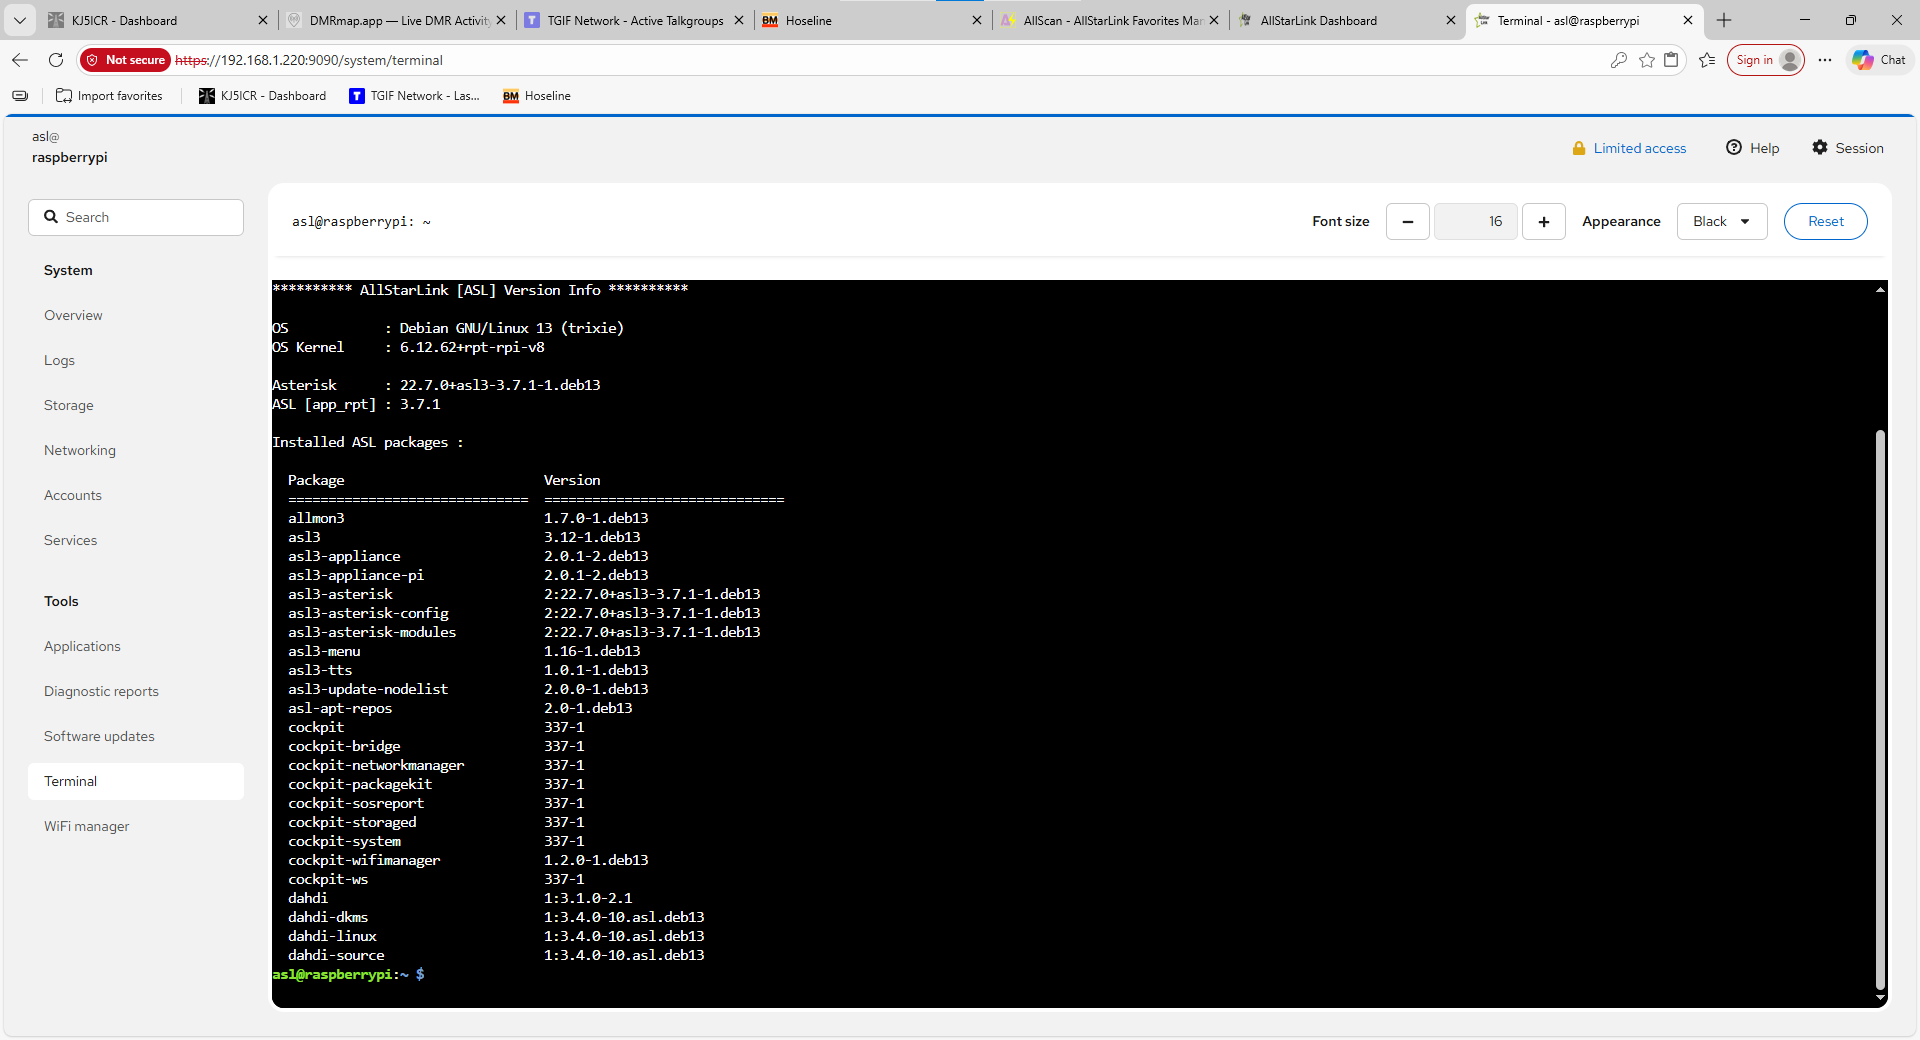1920x1040 pixels.
Task: Refresh the browser page
Action: (56, 60)
